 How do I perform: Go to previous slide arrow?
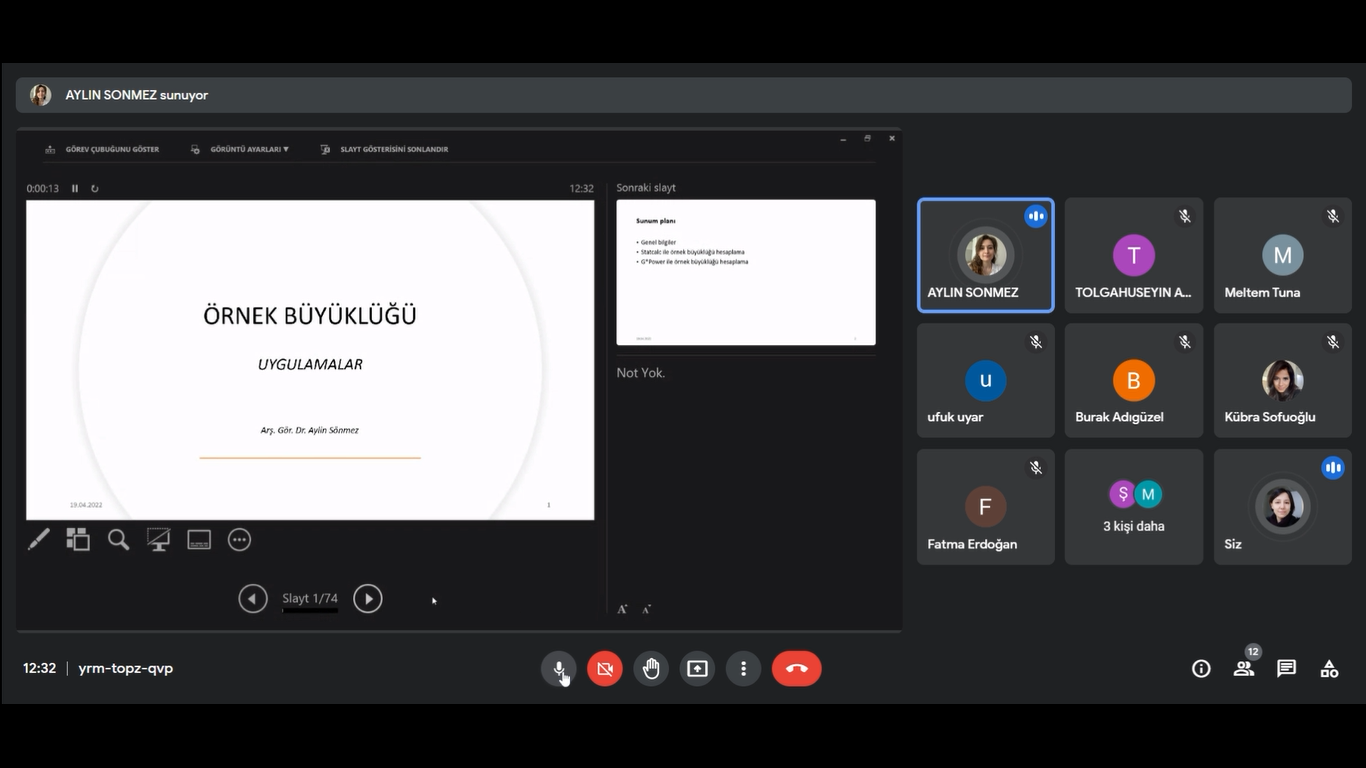click(x=253, y=599)
